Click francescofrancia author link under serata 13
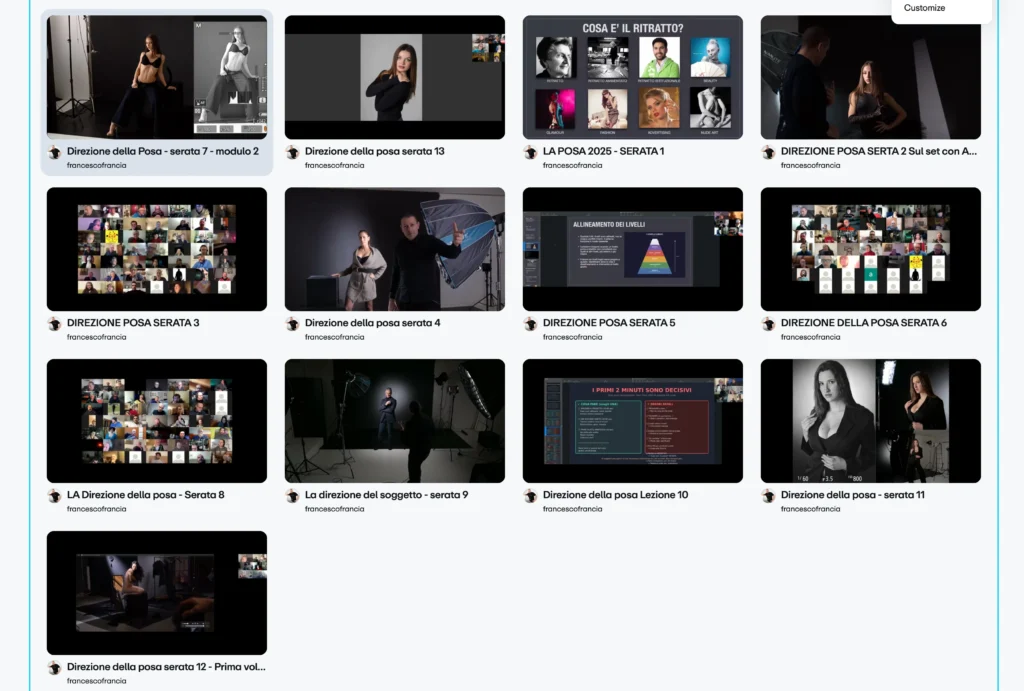Viewport: 1024px width, 691px height. pos(334,165)
